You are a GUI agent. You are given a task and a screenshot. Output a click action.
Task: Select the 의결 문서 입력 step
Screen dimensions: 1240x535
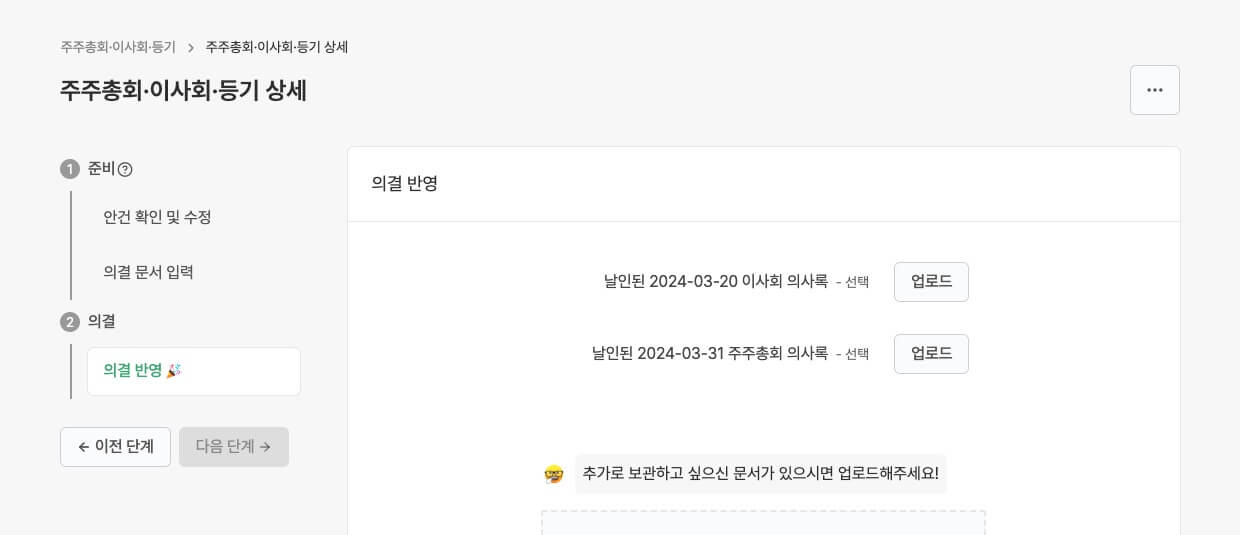pos(148,272)
